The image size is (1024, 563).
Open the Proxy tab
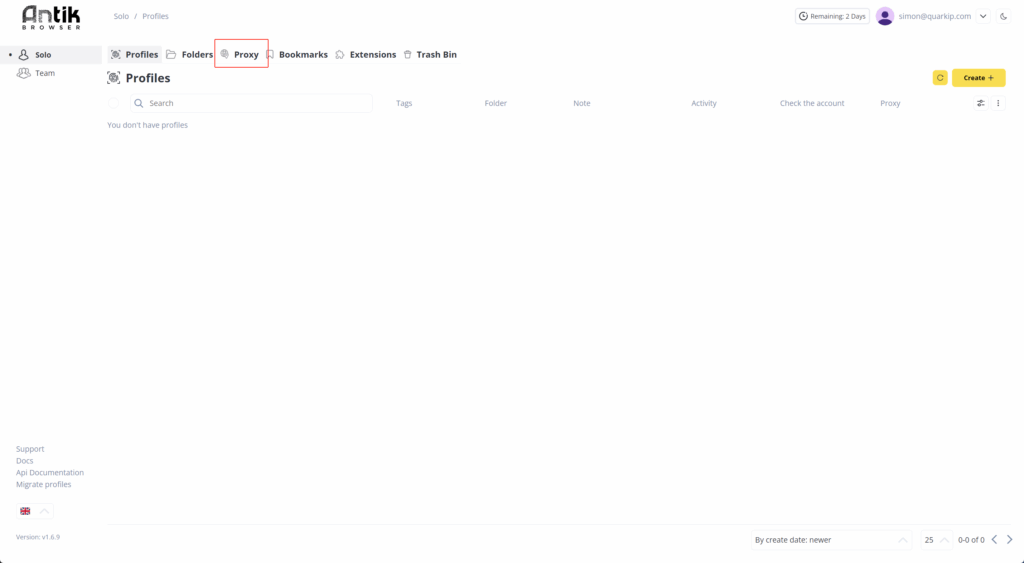click(240, 54)
